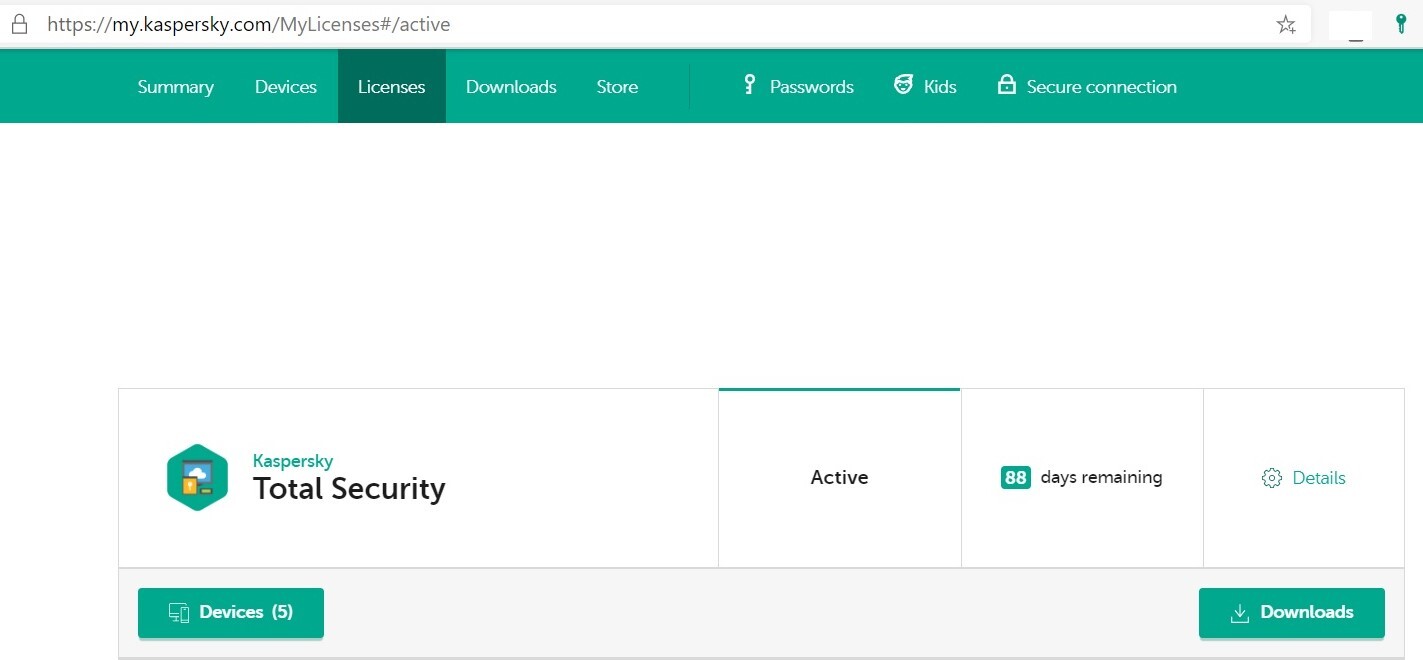Open Passwords section label

pos(812,87)
